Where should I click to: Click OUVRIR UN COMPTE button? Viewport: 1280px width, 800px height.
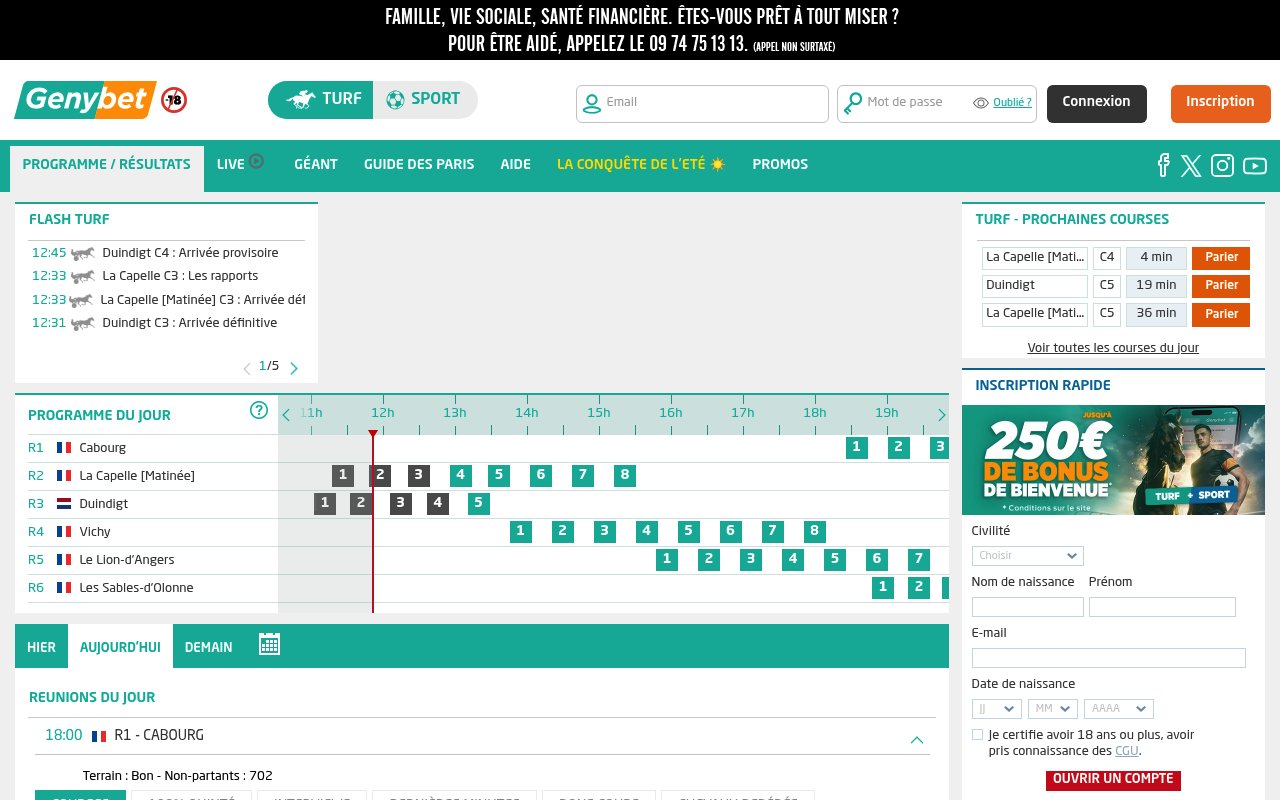click(x=1113, y=779)
